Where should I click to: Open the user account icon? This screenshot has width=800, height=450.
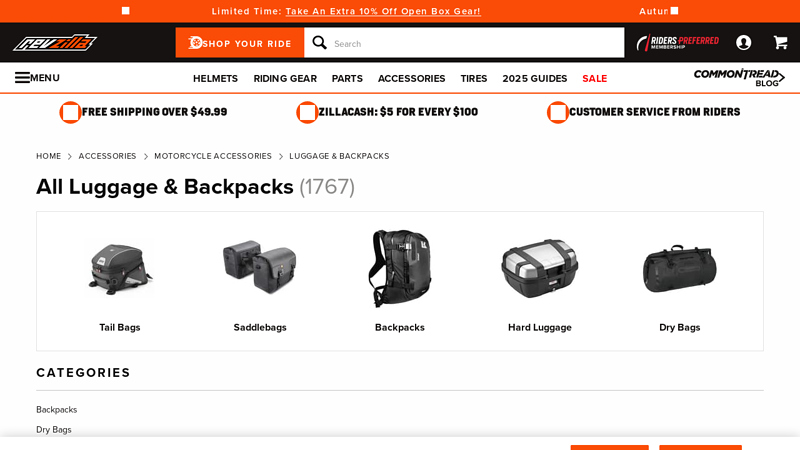point(743,42)
